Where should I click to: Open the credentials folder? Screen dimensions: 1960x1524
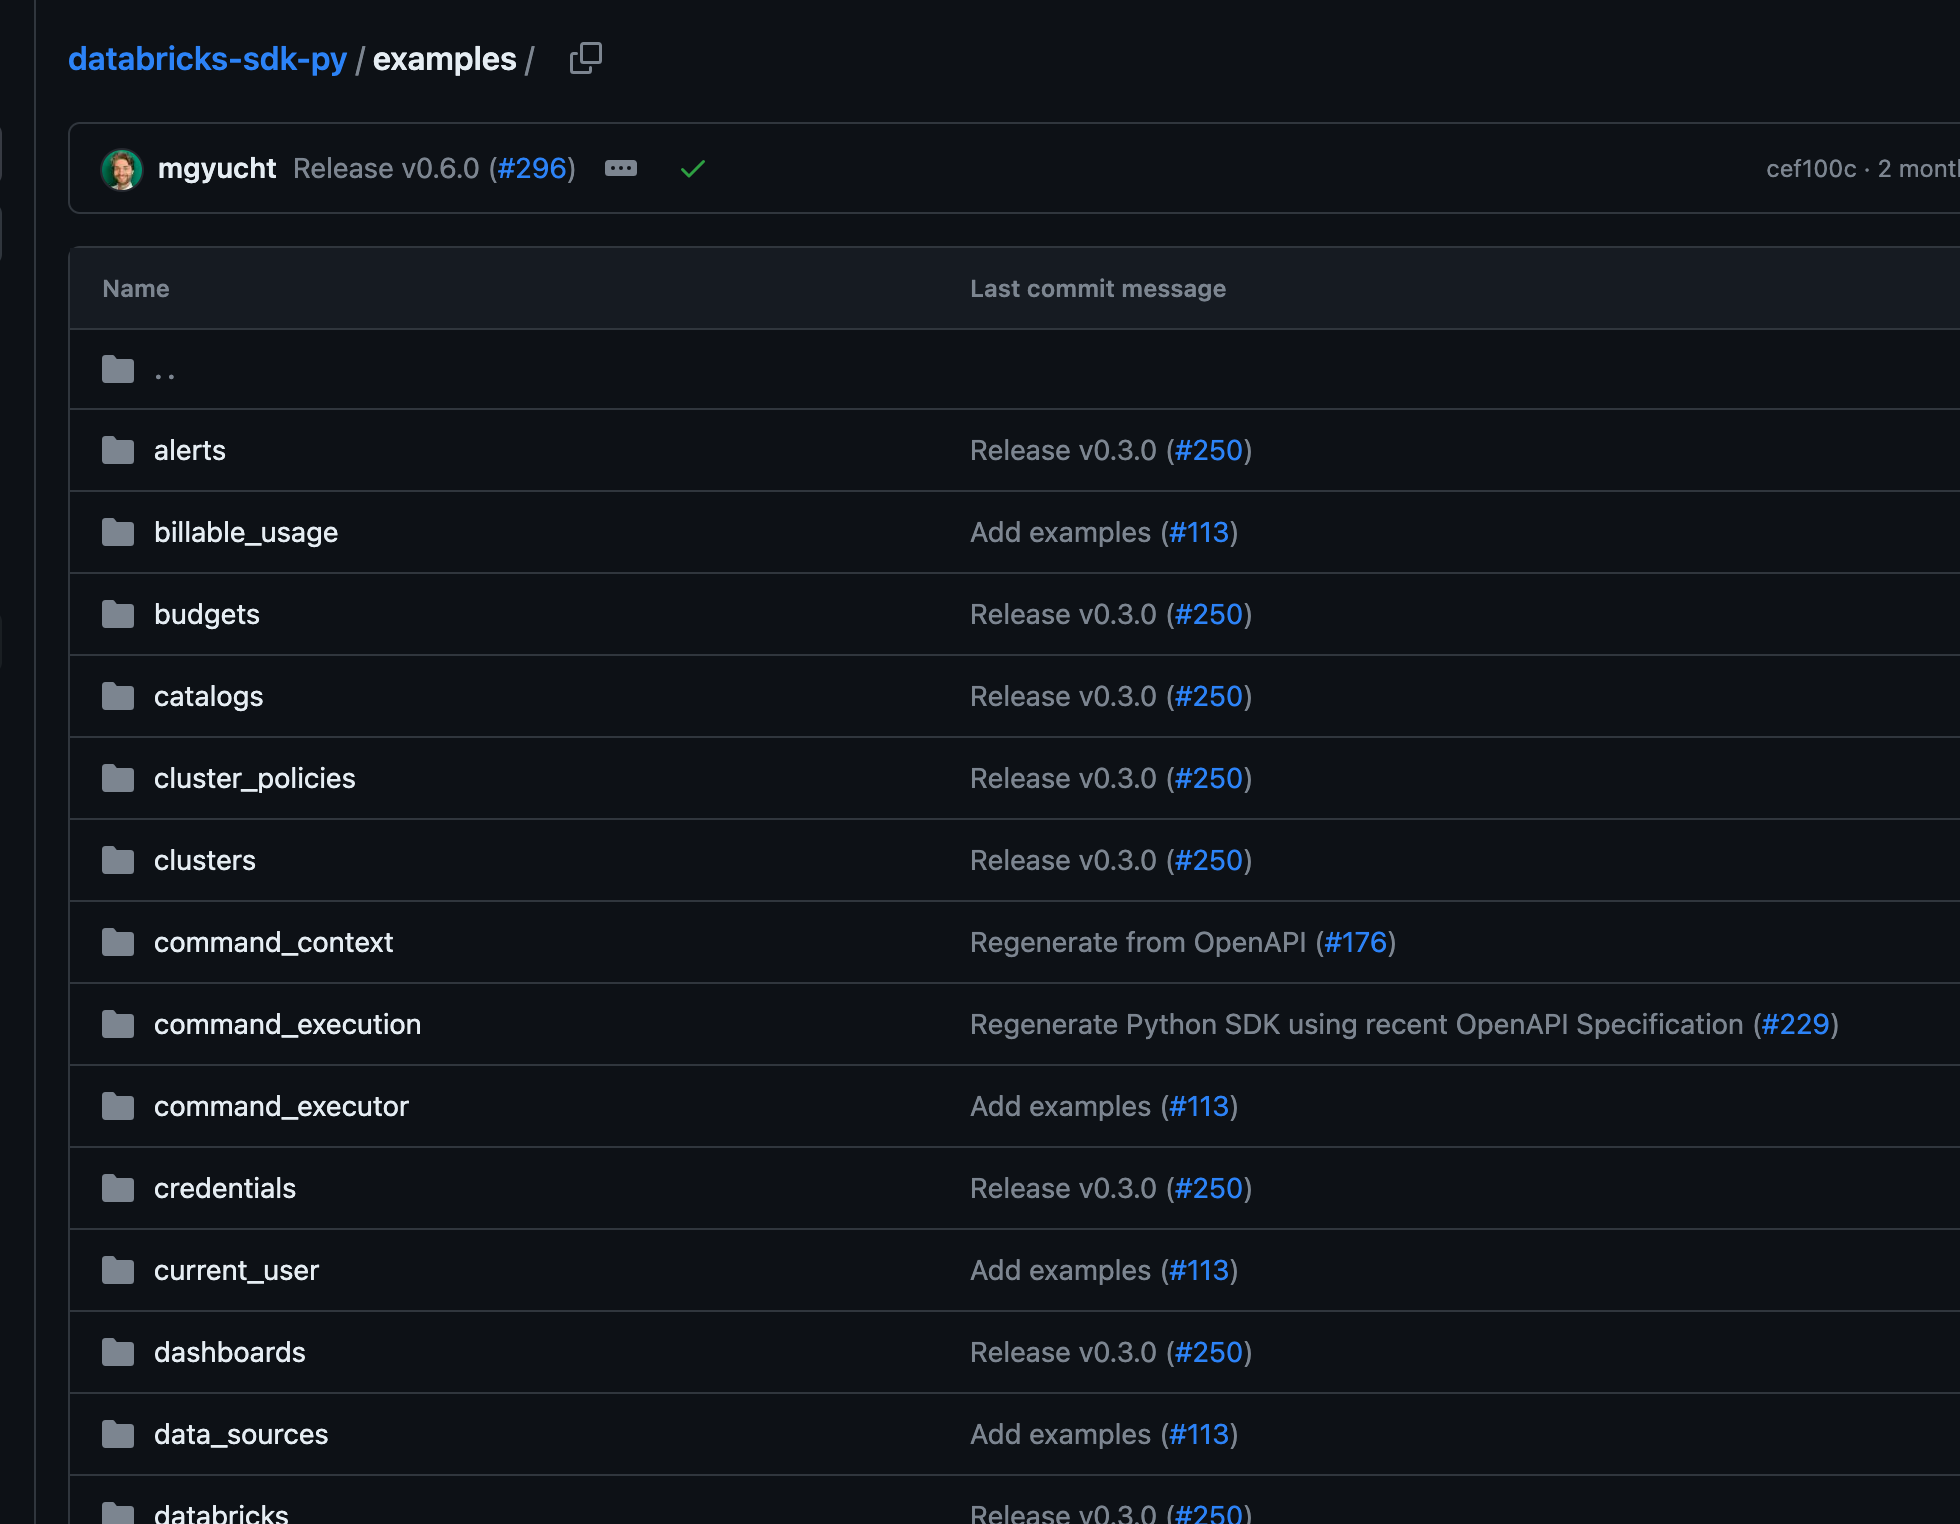click(x=225, y=1188)
